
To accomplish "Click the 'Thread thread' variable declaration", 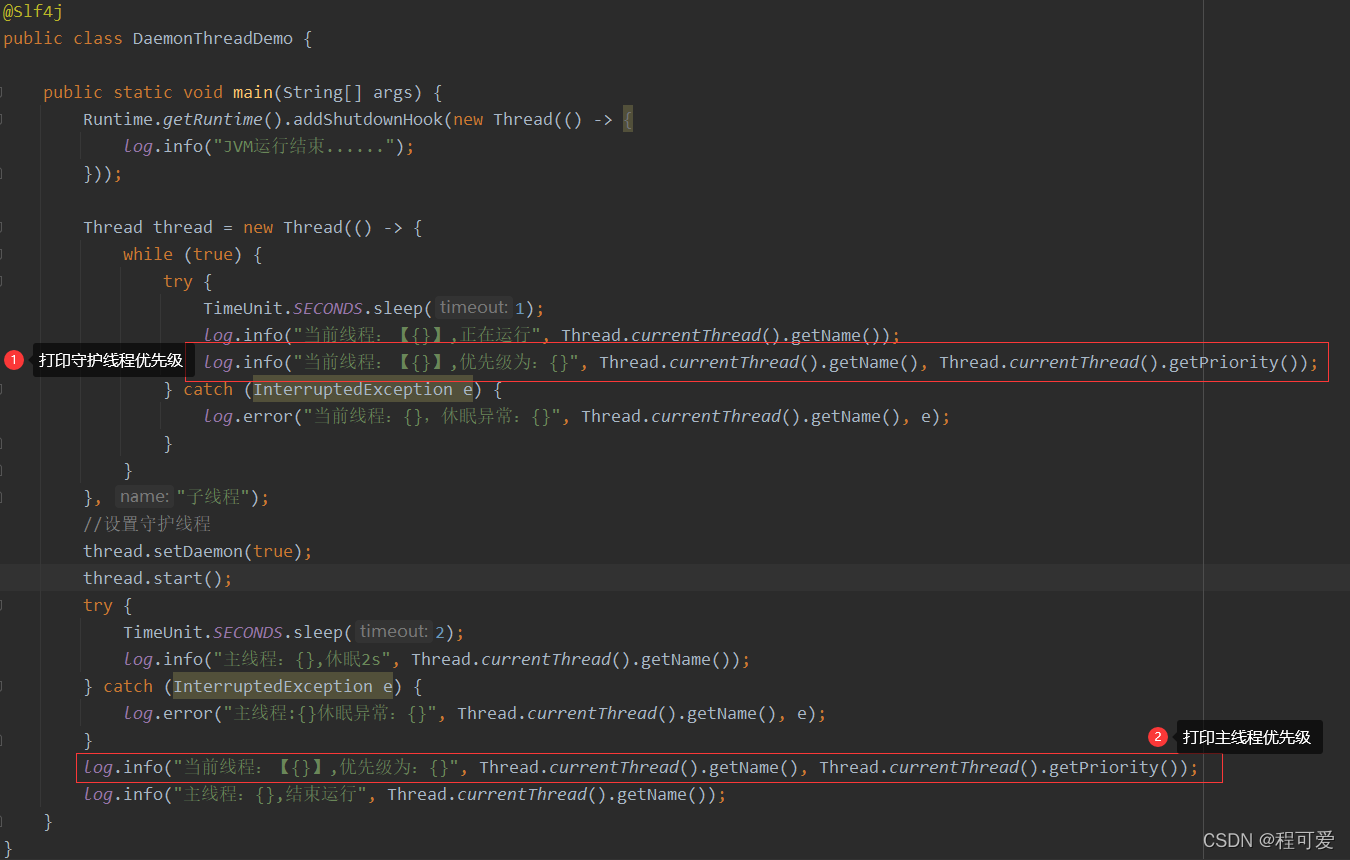I will [x=148, y=227].
